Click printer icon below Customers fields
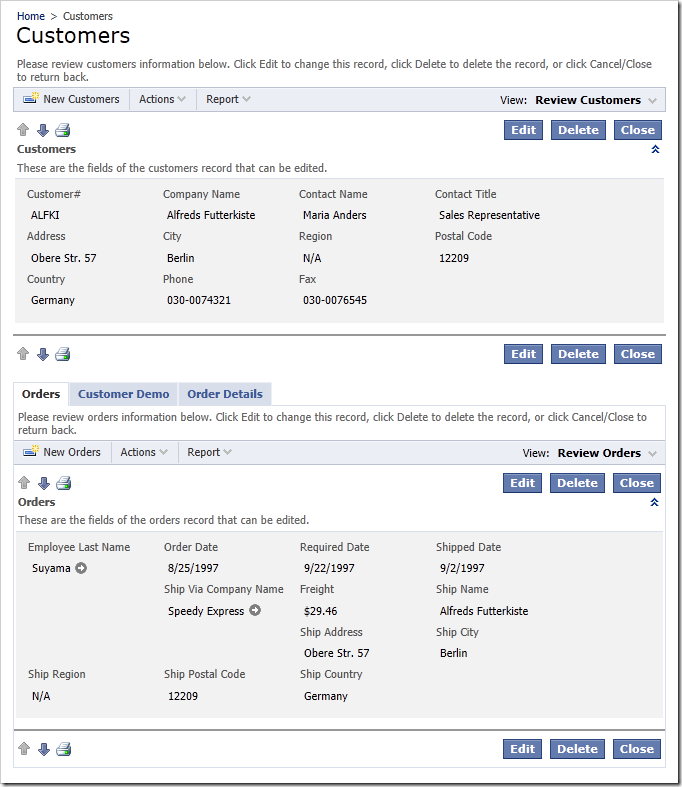The image size is (682, 787). click(63, 354)
